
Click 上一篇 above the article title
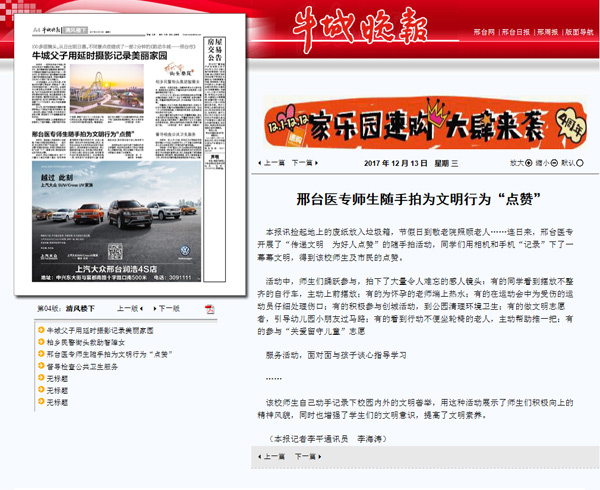coord(272,162)
